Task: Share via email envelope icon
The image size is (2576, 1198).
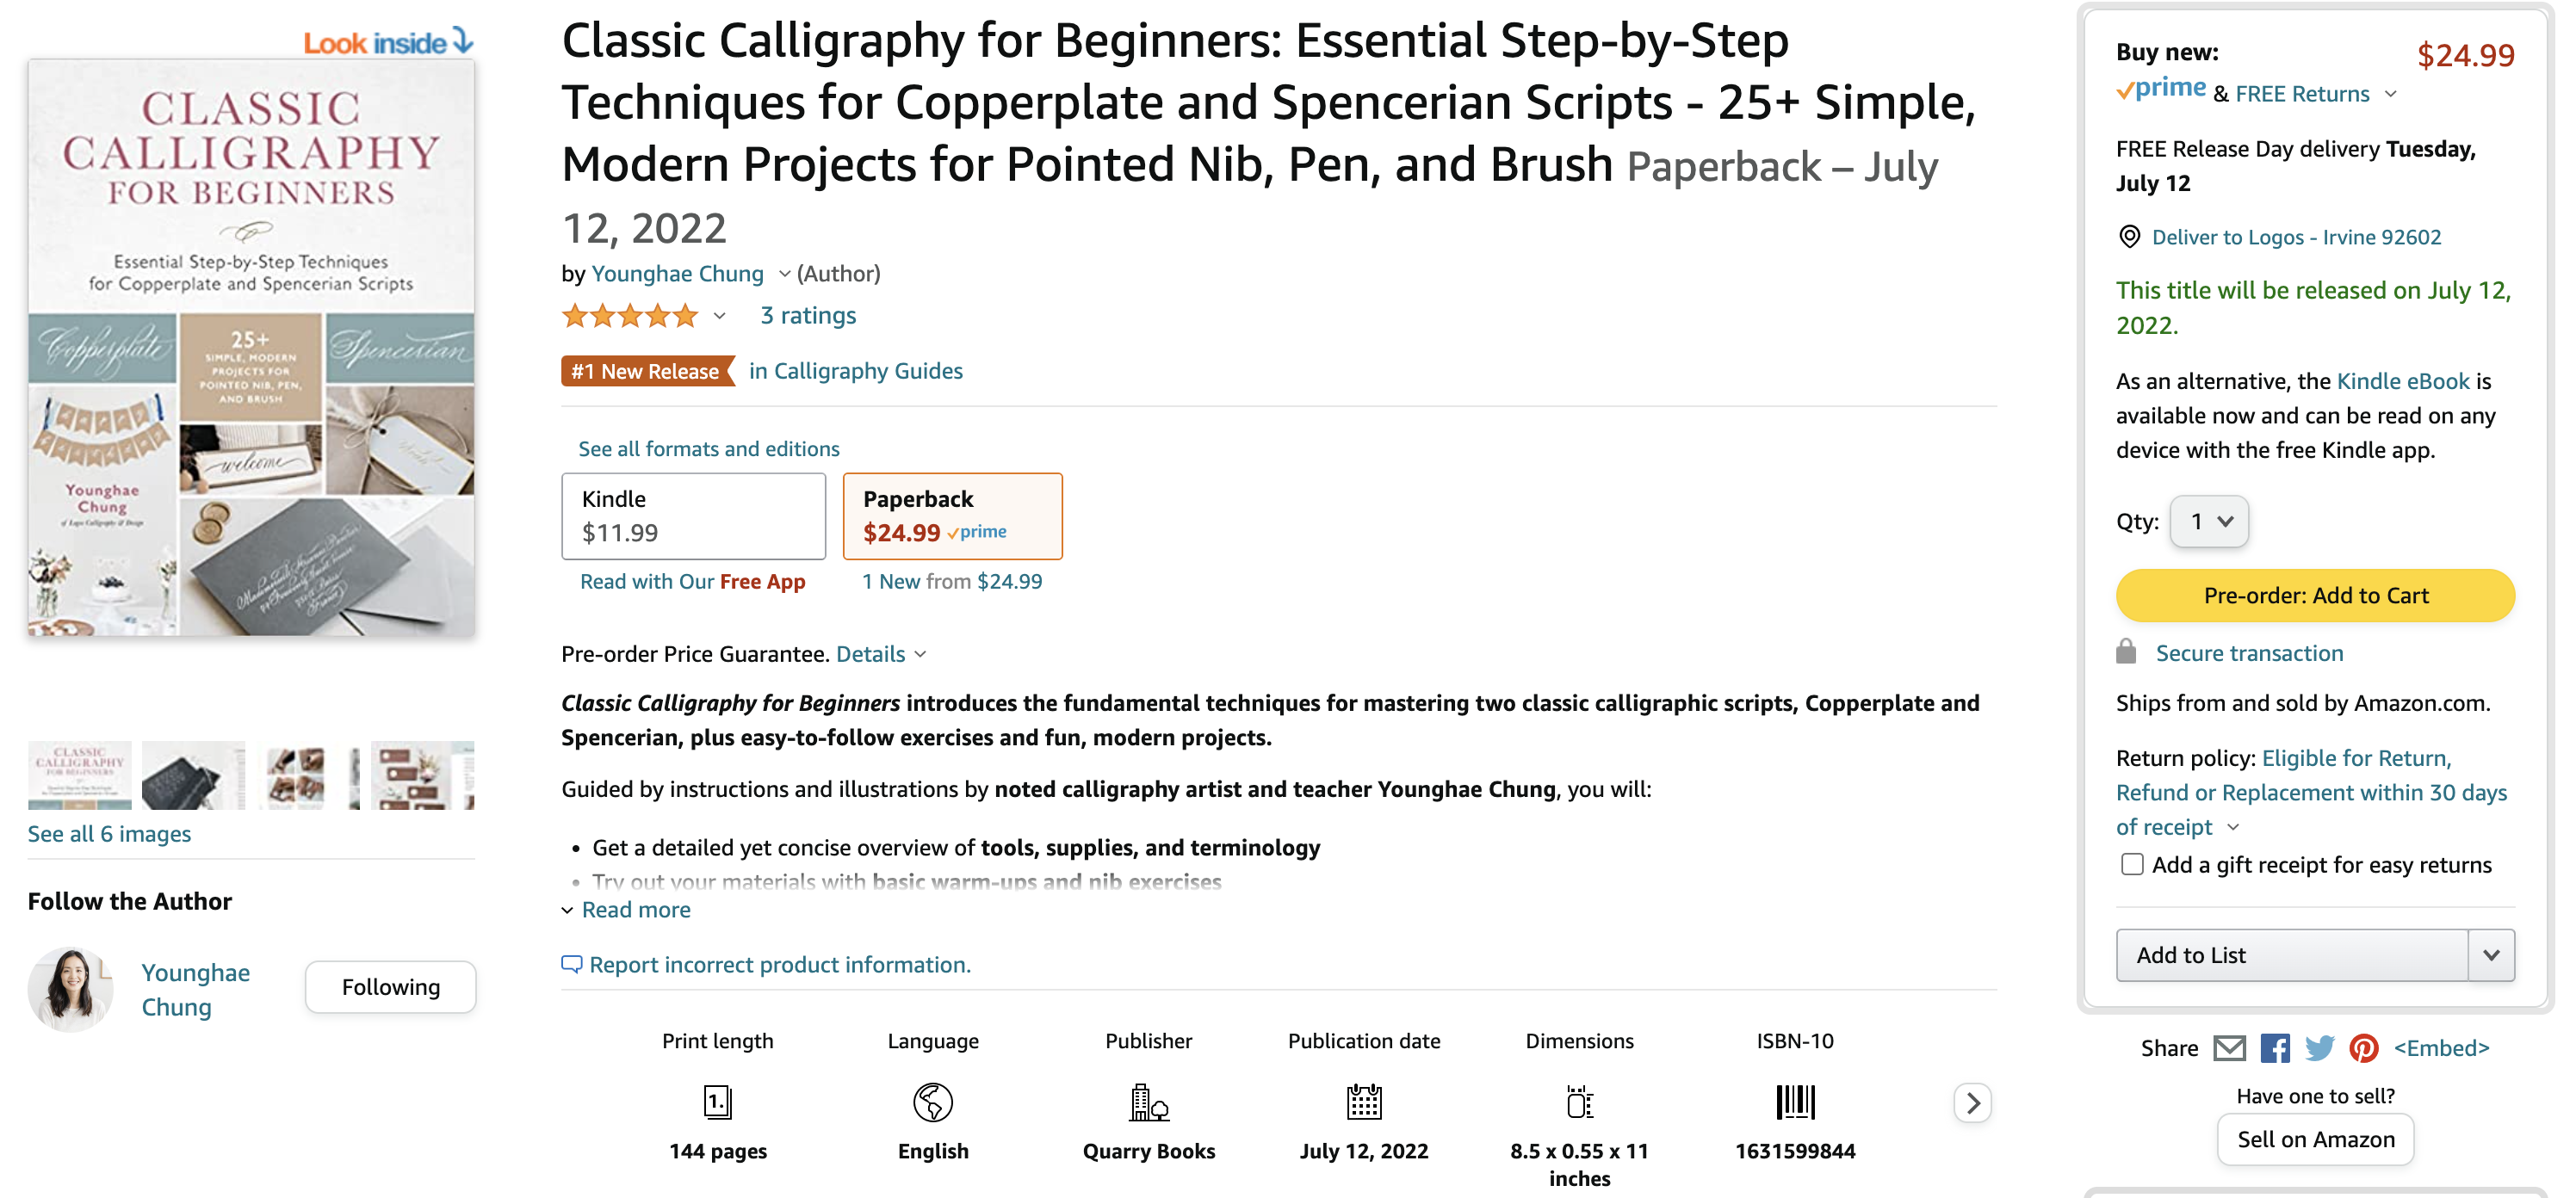Action: (x=2229, y=1048)
